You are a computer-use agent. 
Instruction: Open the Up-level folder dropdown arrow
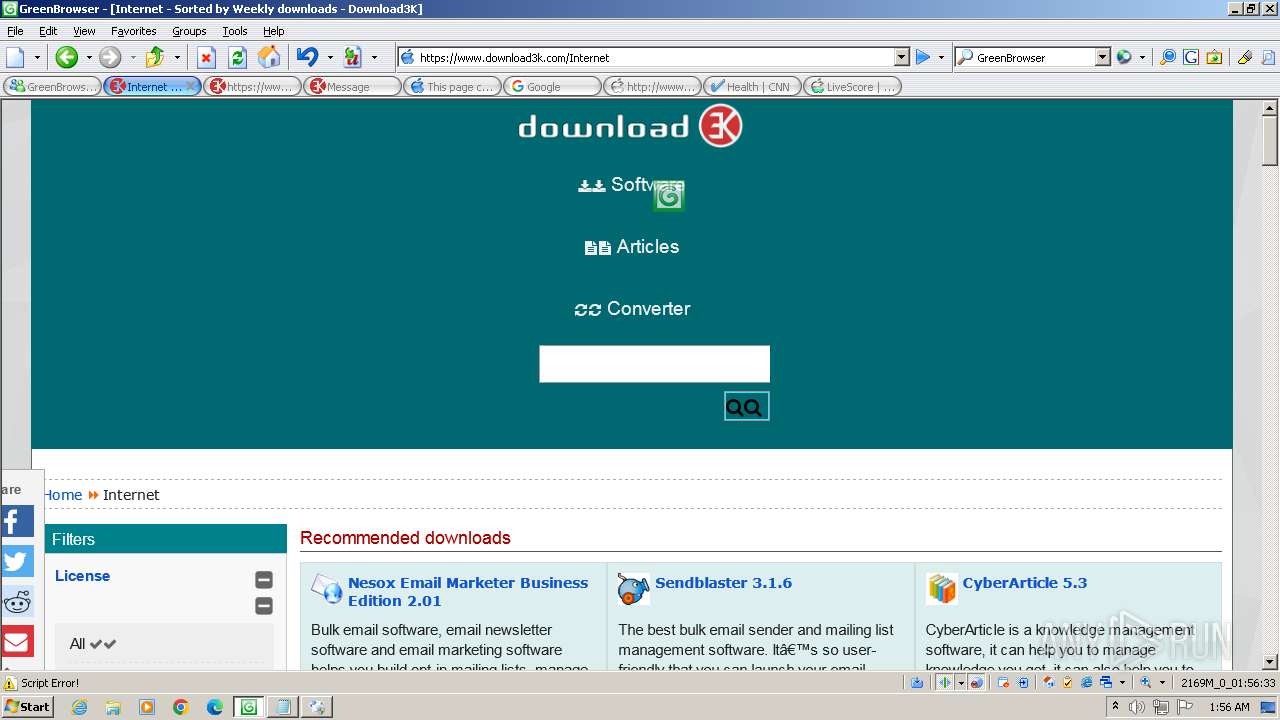pyautogui.click(x=177, y=57)
